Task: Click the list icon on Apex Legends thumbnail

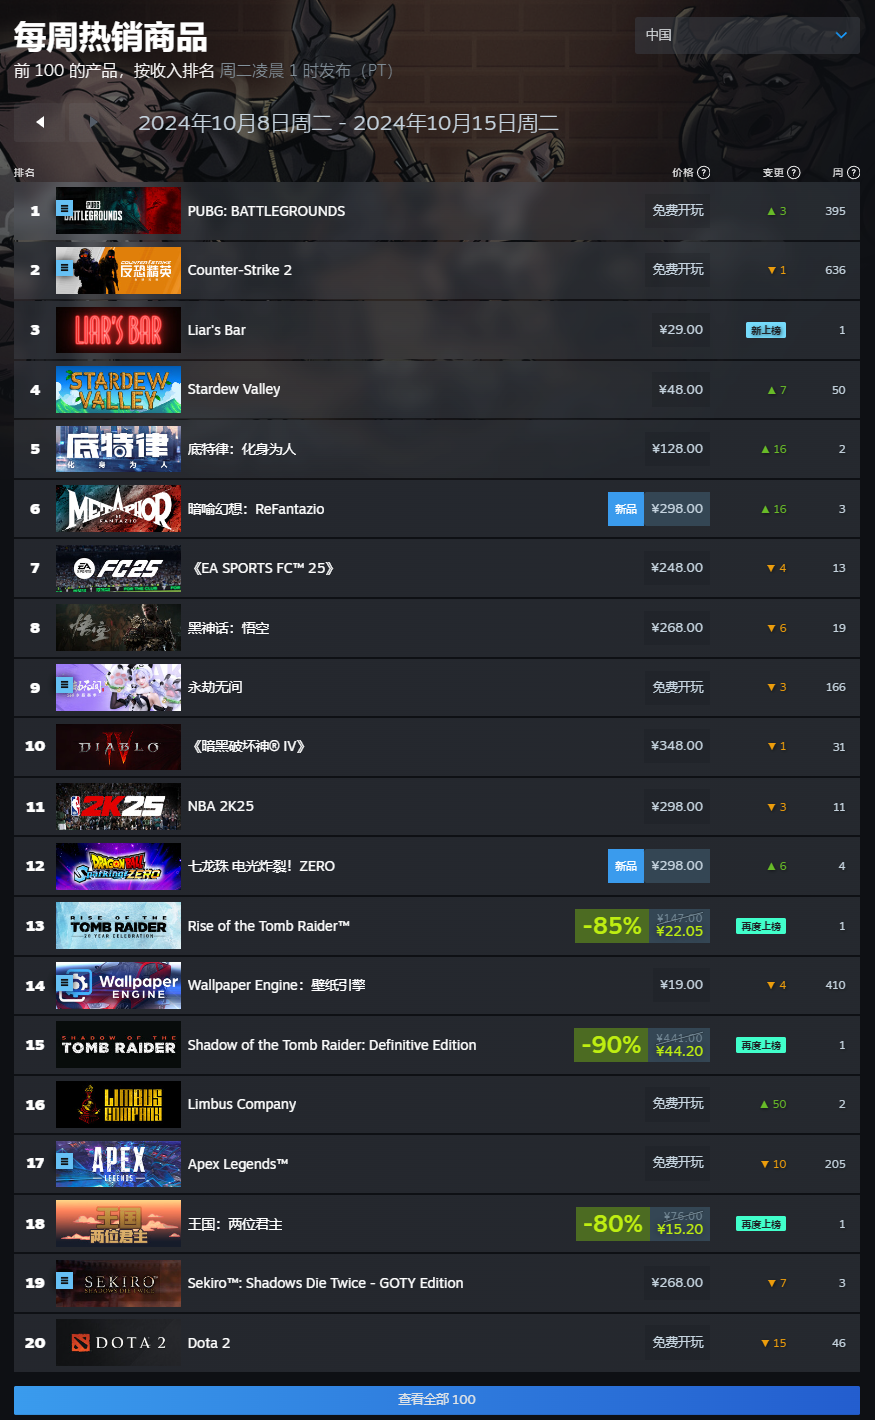Action: pos(65,1162)
